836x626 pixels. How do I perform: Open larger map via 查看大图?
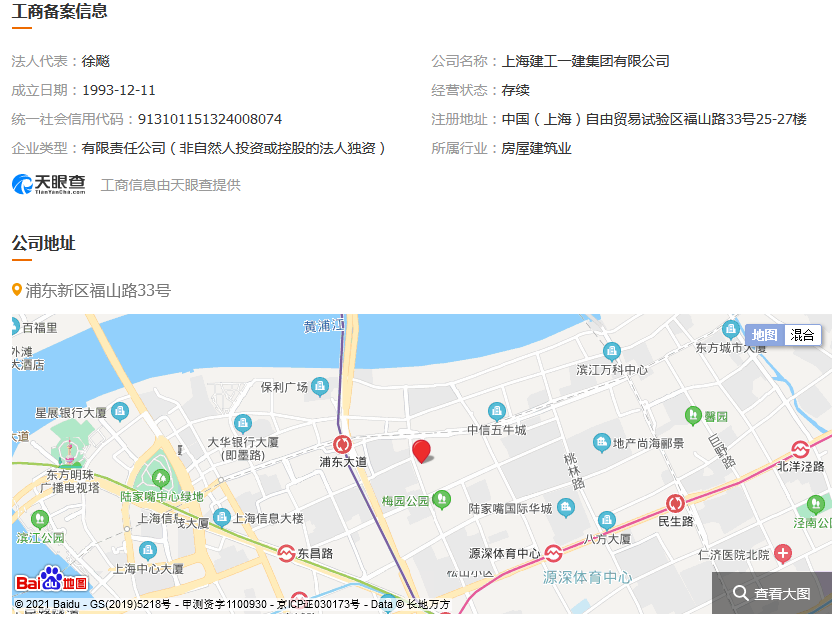click(x=771, y=593)
